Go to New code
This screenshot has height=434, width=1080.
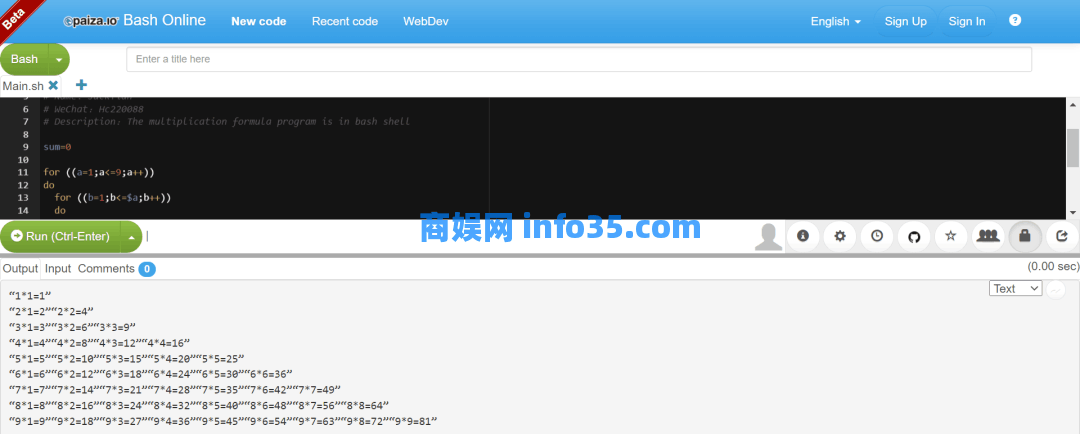259,21
